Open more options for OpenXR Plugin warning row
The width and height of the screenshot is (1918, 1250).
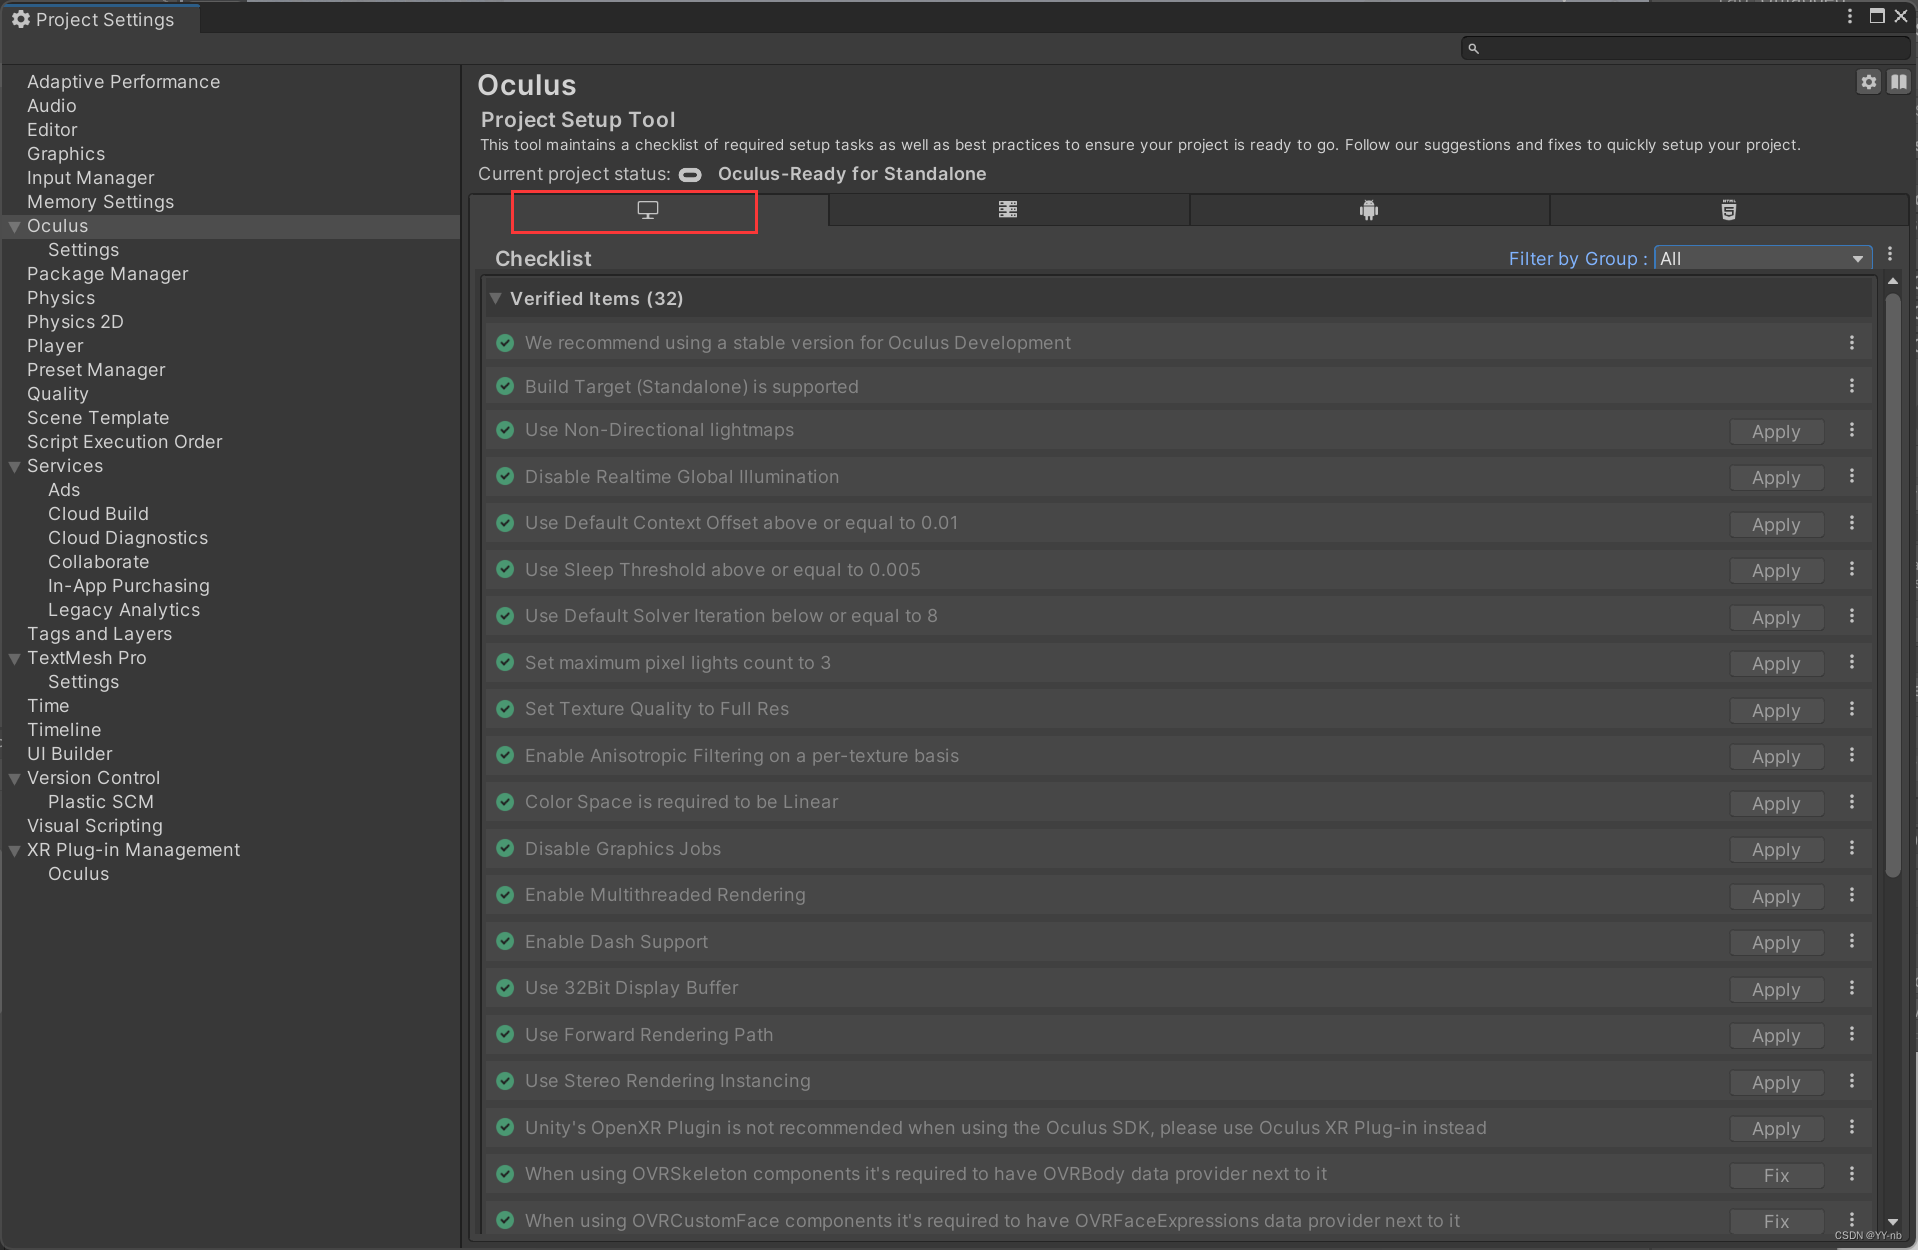coord(1852,1127)
